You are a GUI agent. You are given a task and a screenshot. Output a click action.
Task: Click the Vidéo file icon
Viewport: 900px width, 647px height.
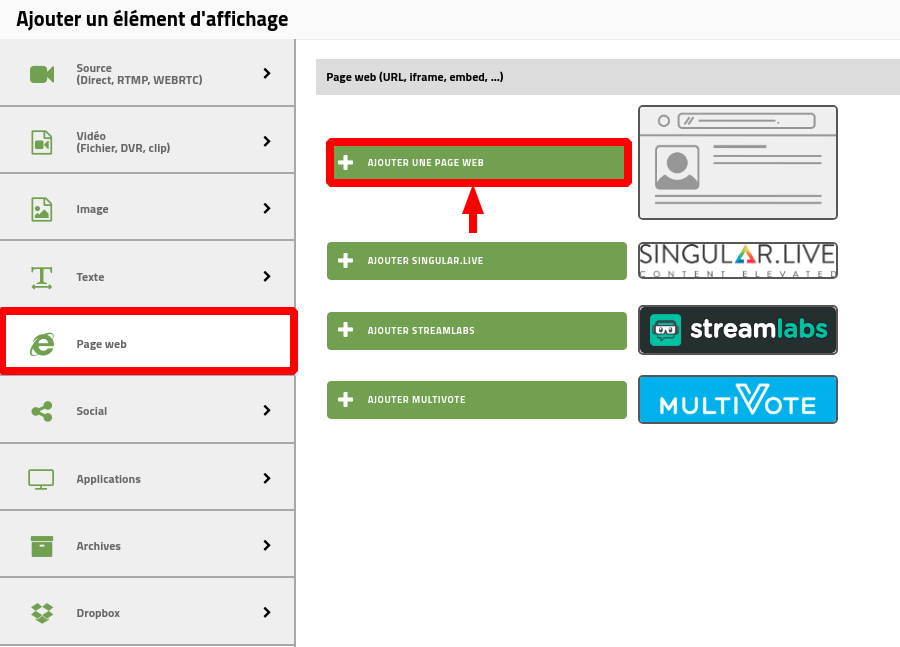(42, 142)
